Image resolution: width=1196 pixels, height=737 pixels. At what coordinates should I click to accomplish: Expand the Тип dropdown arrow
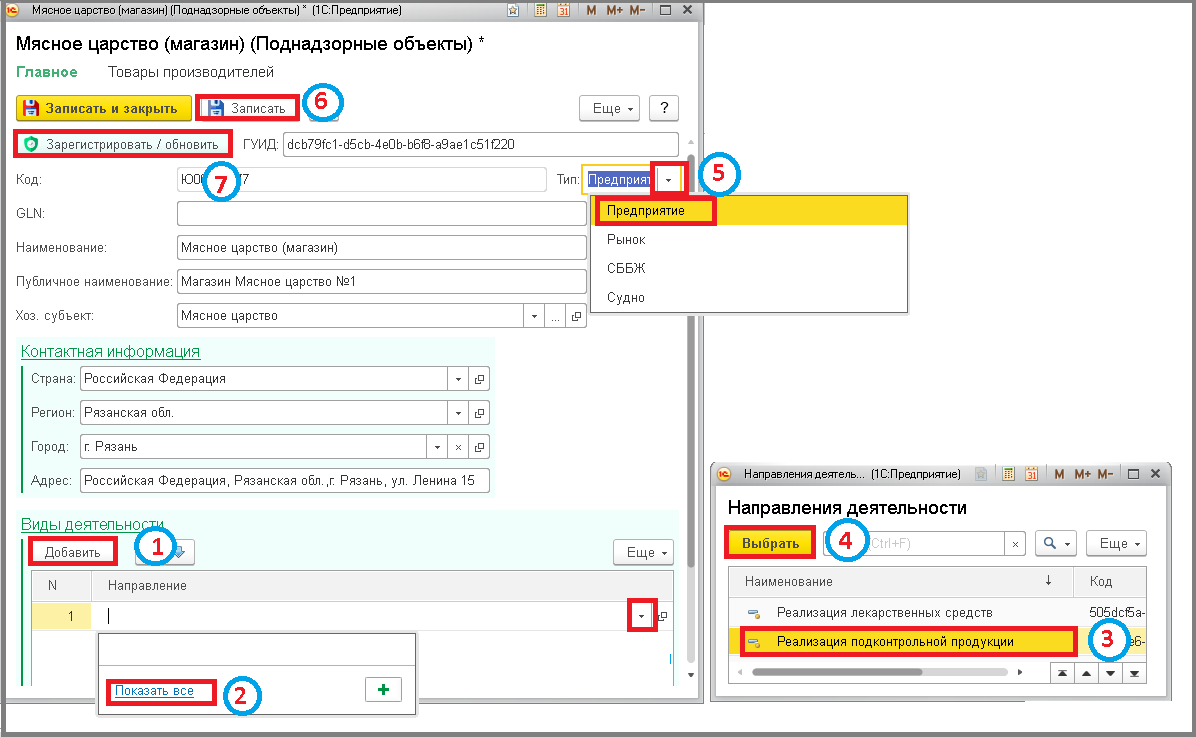tap(668, 180)
